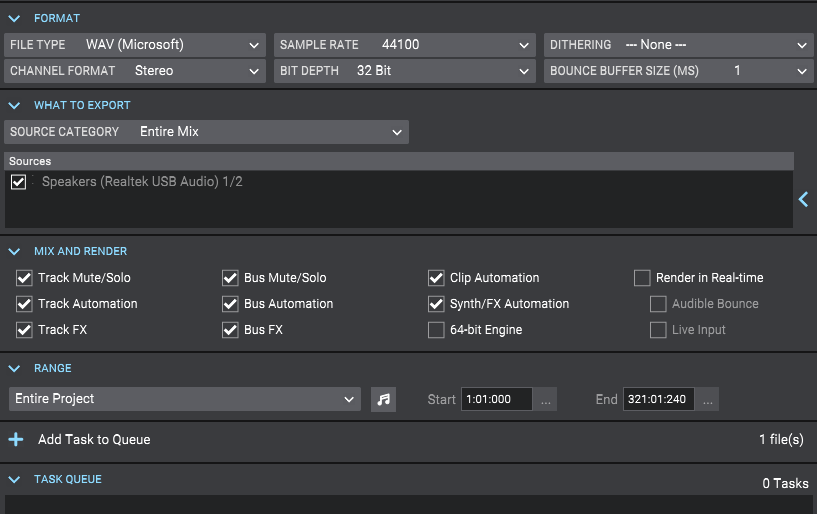Collapse the Format section chevron
The width and height of the screenshot is (817, 514).
click(14, 18)
